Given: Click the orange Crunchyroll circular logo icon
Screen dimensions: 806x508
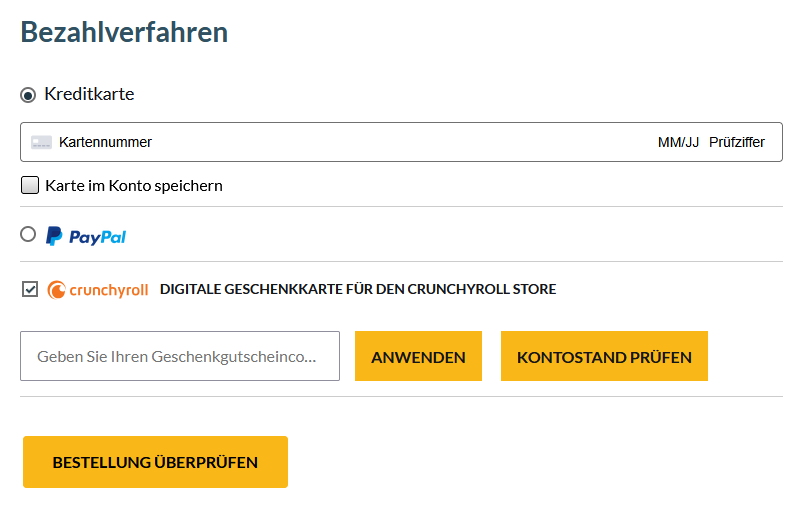Looking at the screenshot, I should pyautogui.click(x=57, y=290).
